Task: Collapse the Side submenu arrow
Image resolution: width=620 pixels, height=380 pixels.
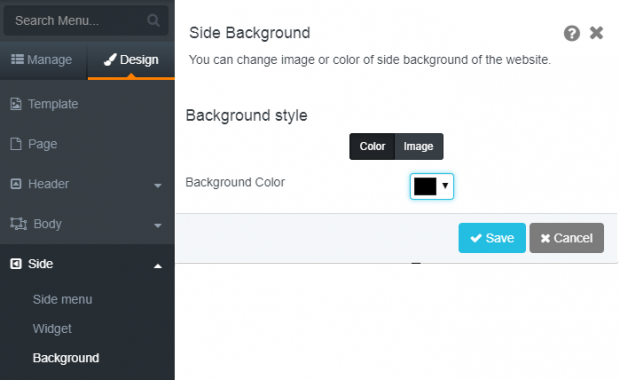Action: tap(158, 266)
